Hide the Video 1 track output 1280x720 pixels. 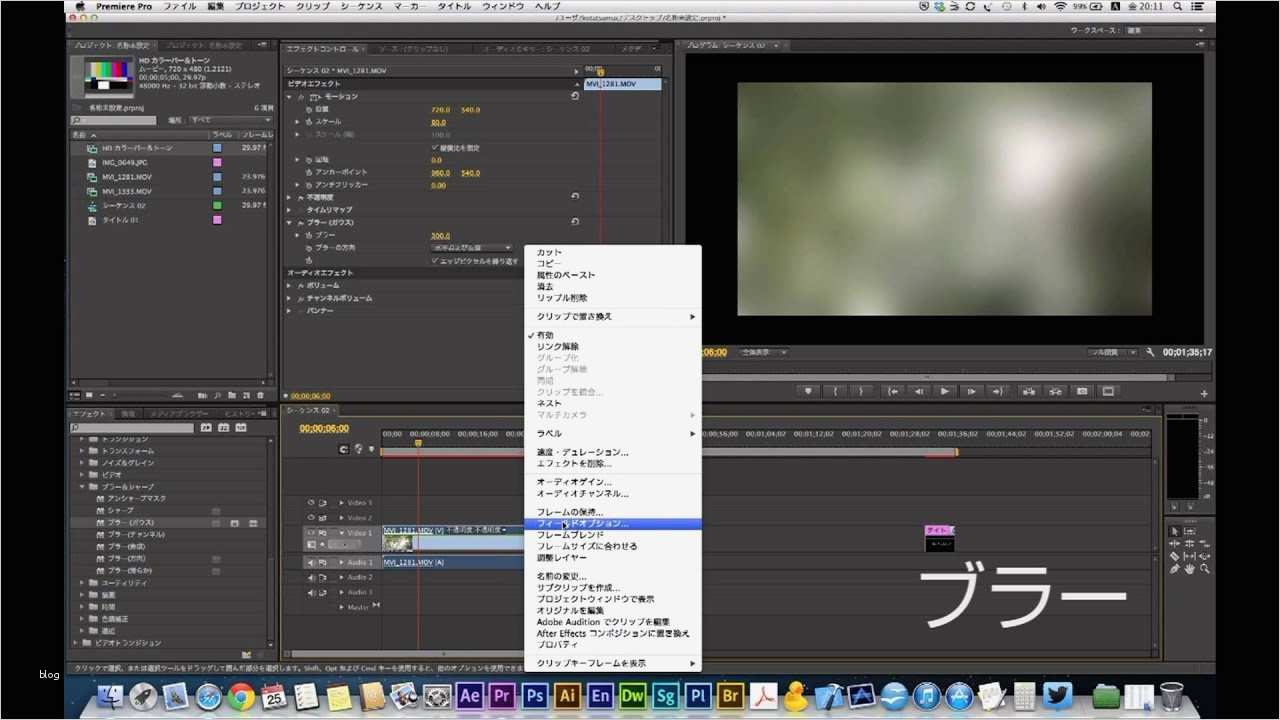[311, 533]
